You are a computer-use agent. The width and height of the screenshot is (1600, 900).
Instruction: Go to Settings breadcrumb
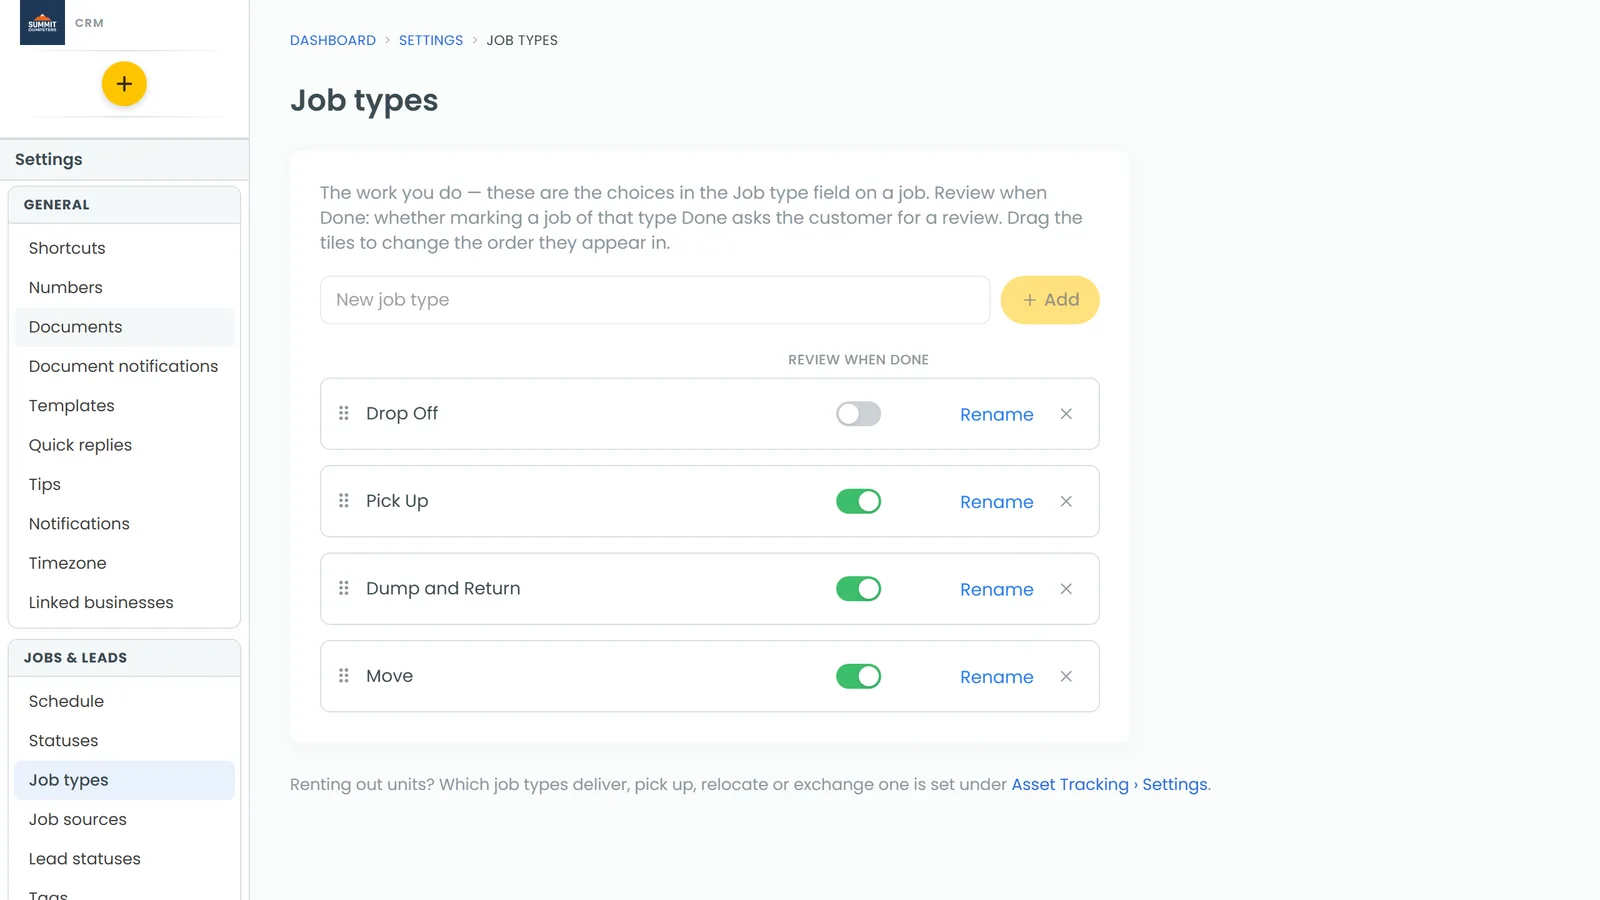pyautogui.click(x=431, y=40)
